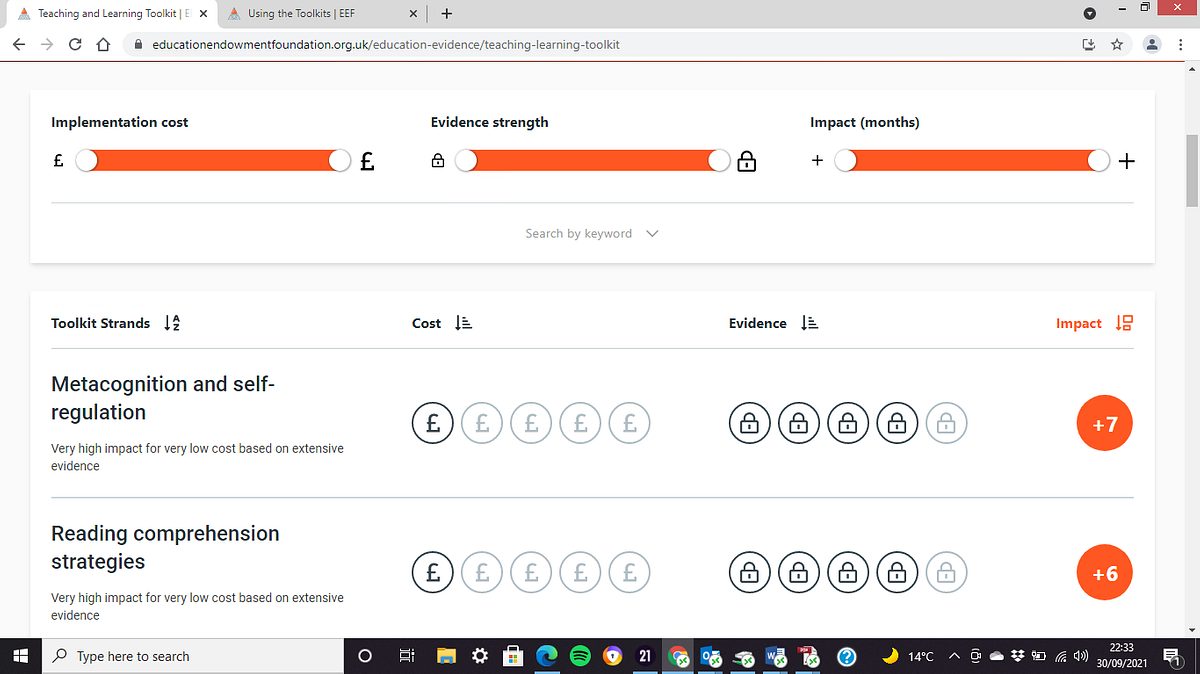This screenshot has width=1200, height=674.
Task: Open weather widget showing 14°C
Action: tap(908, 656)
